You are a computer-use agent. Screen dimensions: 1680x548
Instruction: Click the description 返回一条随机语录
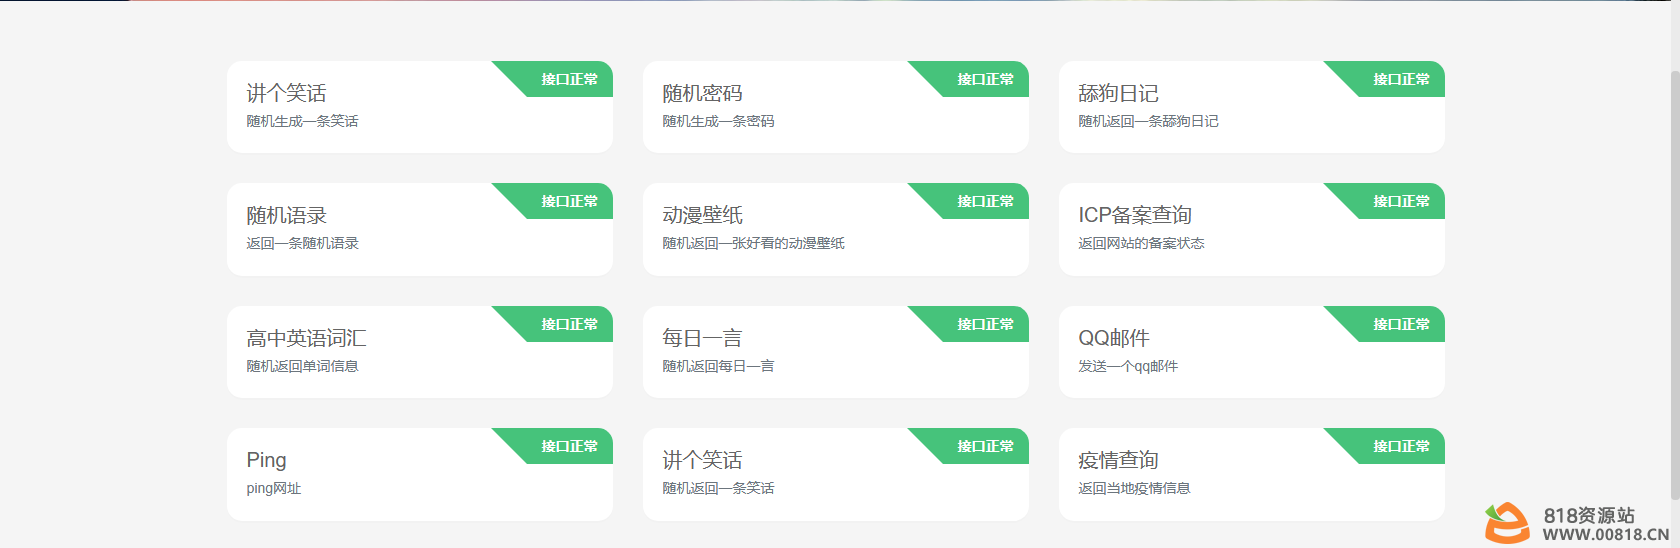click(x=302, y=243)
